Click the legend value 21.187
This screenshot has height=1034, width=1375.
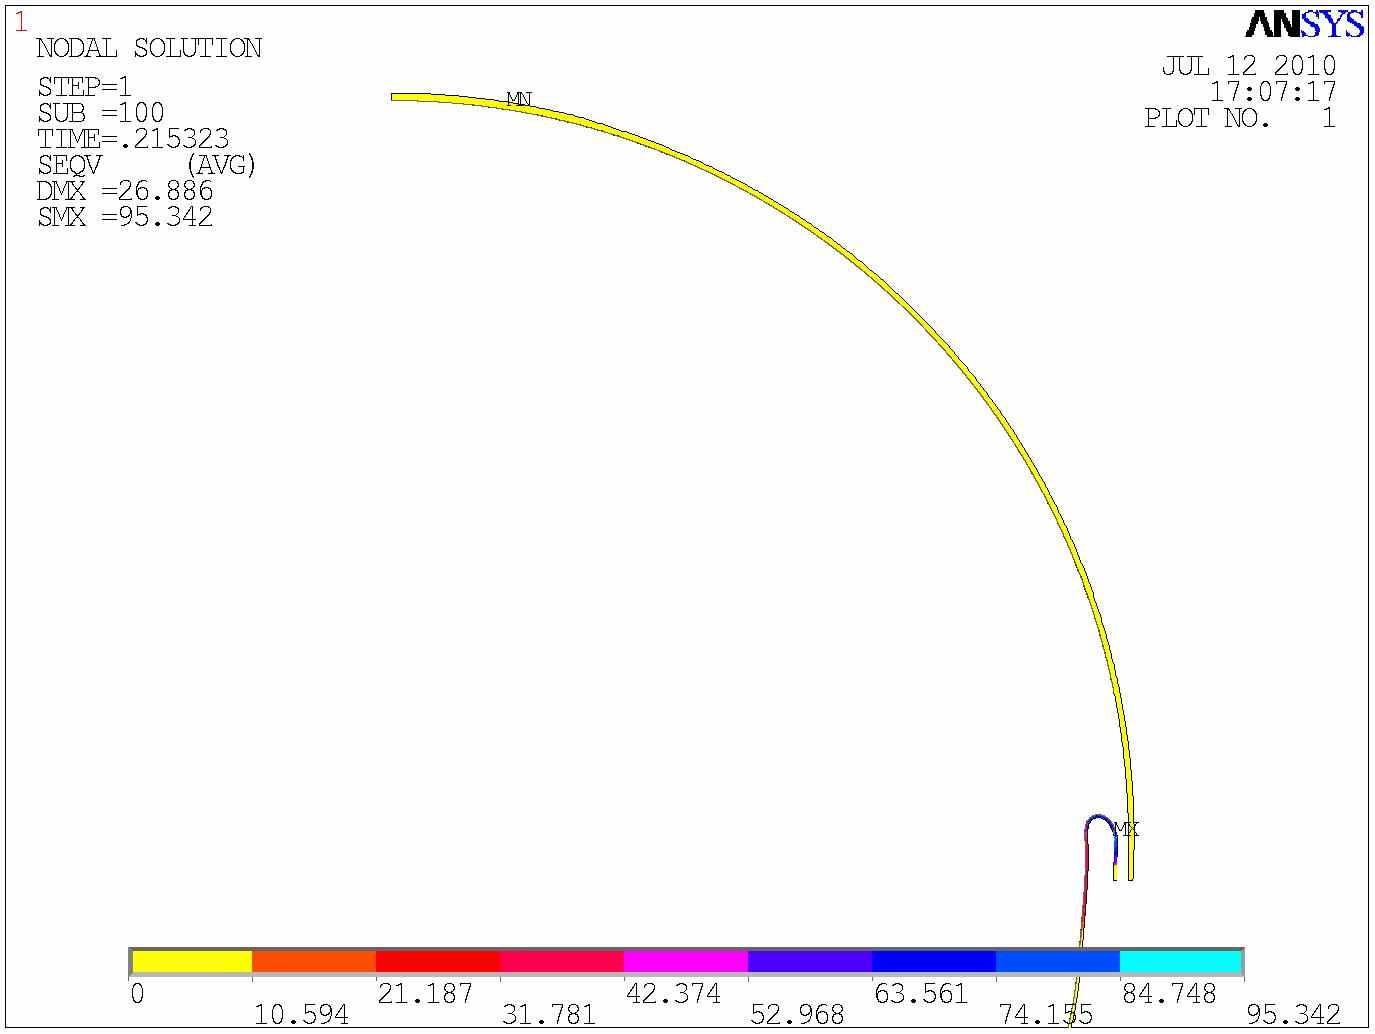tap(425, 994)
